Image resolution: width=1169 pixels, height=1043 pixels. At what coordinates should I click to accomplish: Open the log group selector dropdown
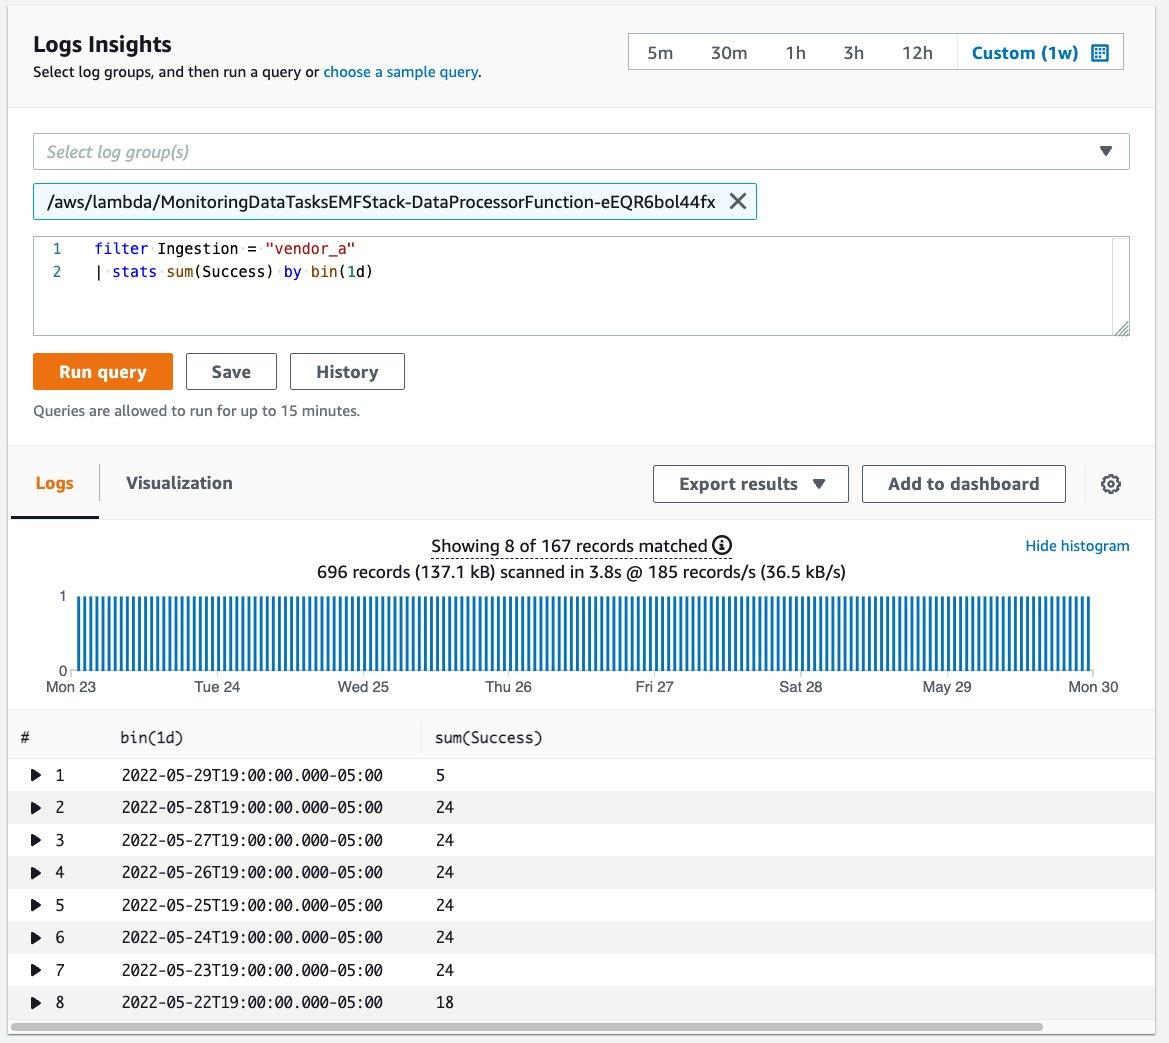coord(1106,151)
